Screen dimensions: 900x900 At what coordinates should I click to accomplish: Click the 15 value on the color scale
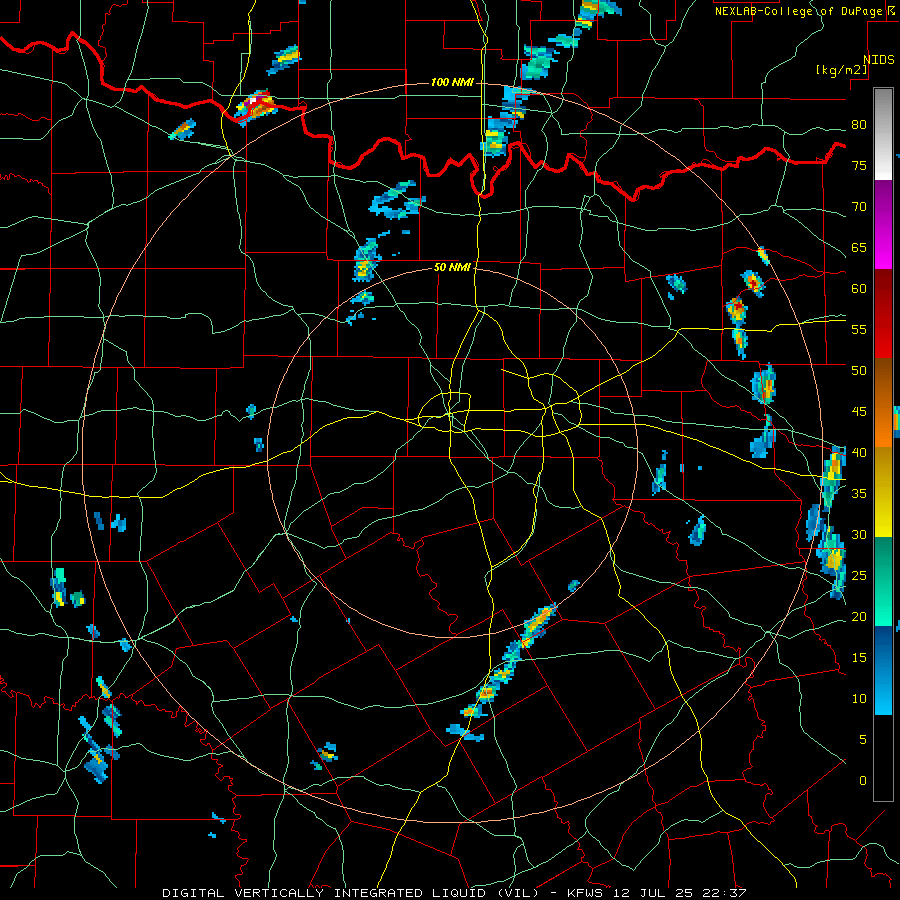click(859, 658)
